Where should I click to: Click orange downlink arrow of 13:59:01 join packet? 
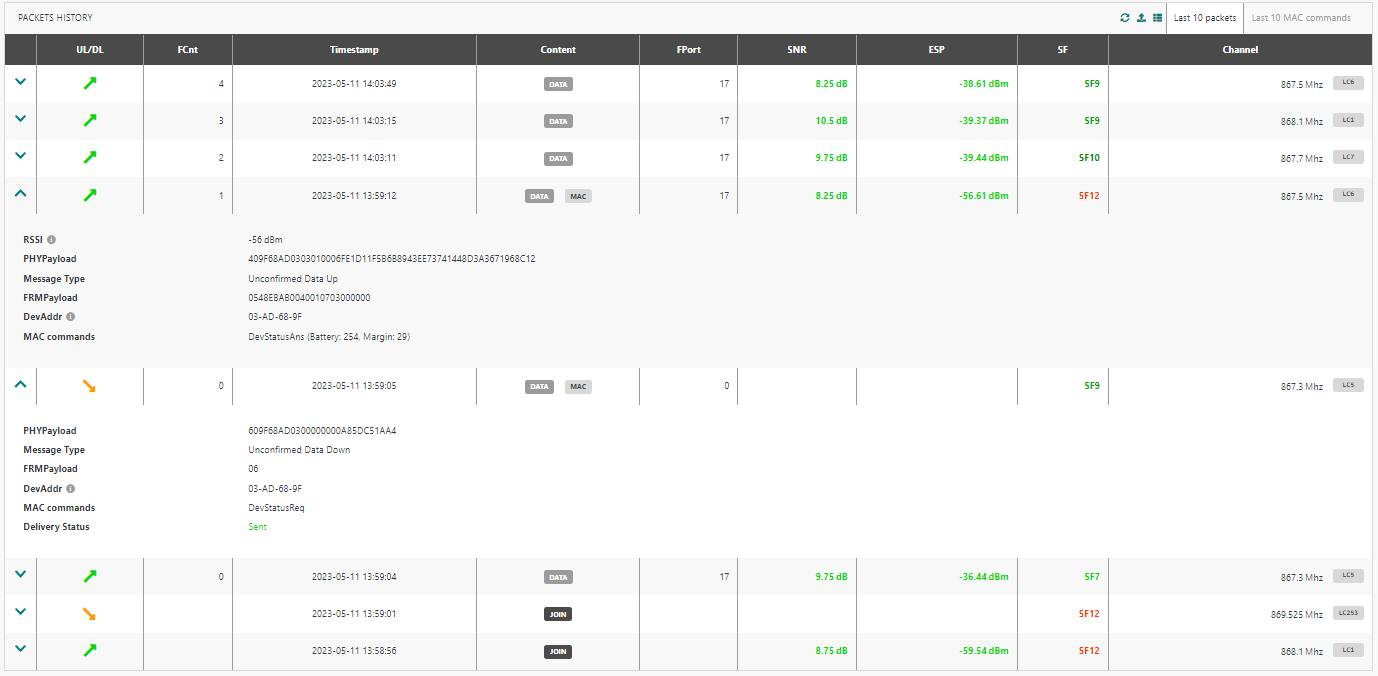[90, 614]
